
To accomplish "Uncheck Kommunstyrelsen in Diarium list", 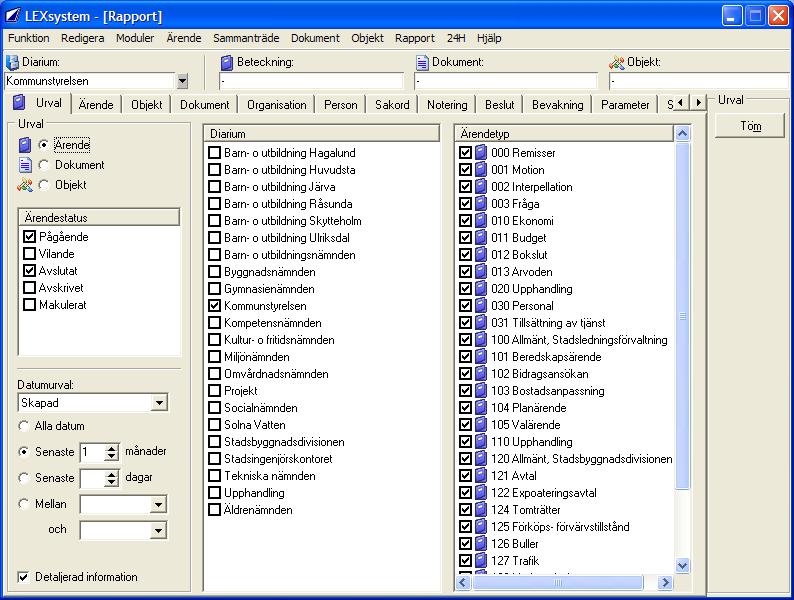I will 215,306.
